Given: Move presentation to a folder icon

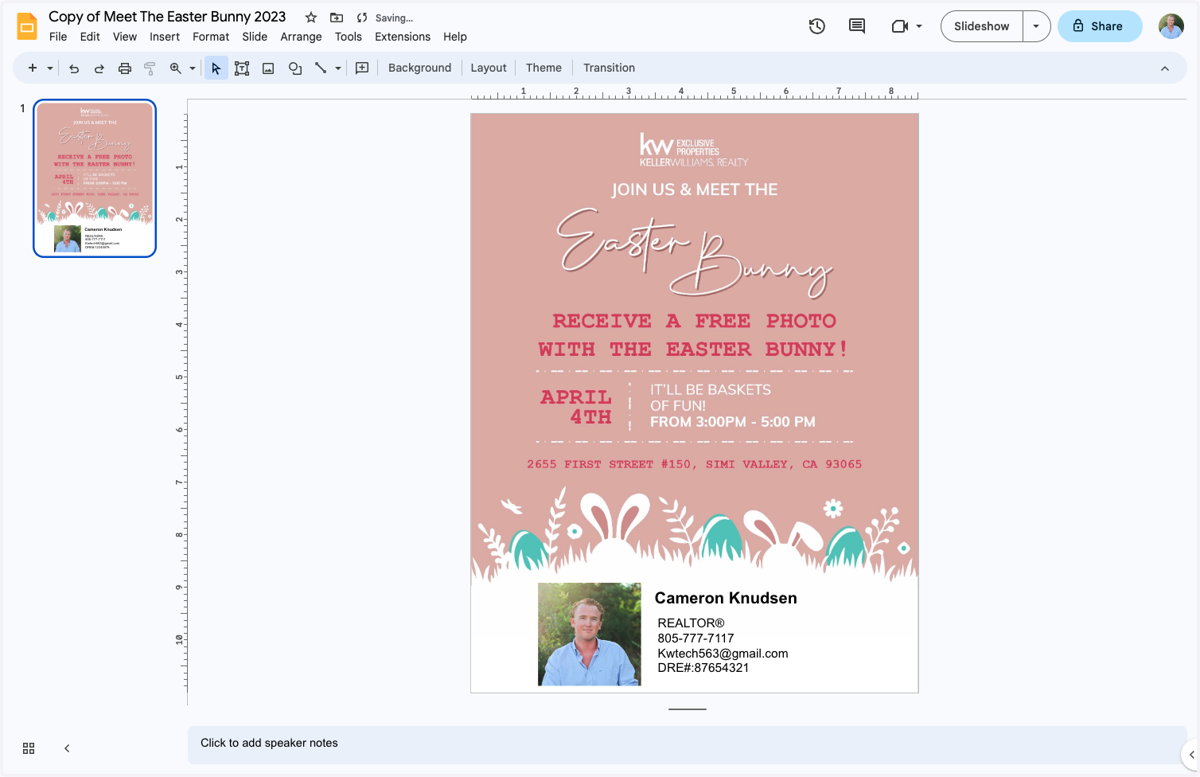Looking at the screenshot, I should (x=336, y=18).
